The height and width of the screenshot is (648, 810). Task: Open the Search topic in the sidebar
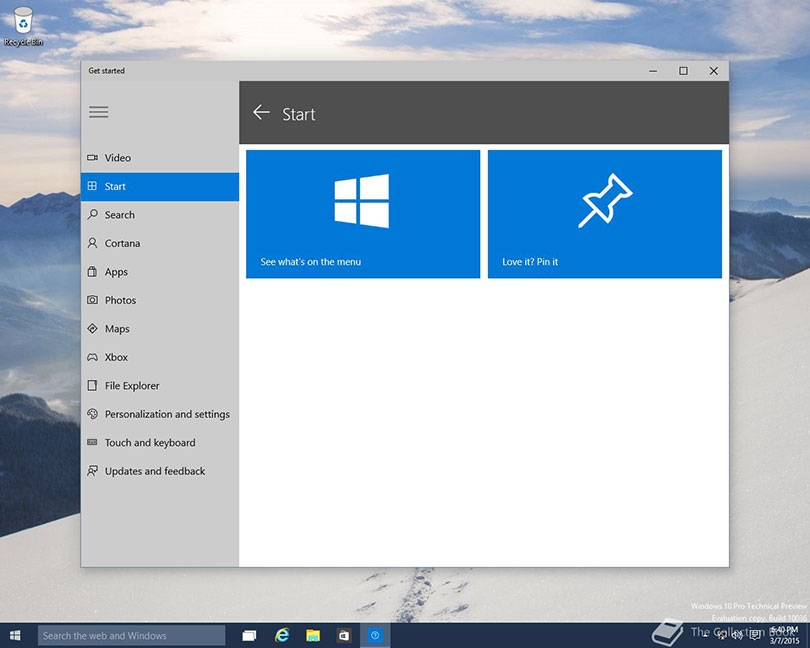[x=160, y=215]
